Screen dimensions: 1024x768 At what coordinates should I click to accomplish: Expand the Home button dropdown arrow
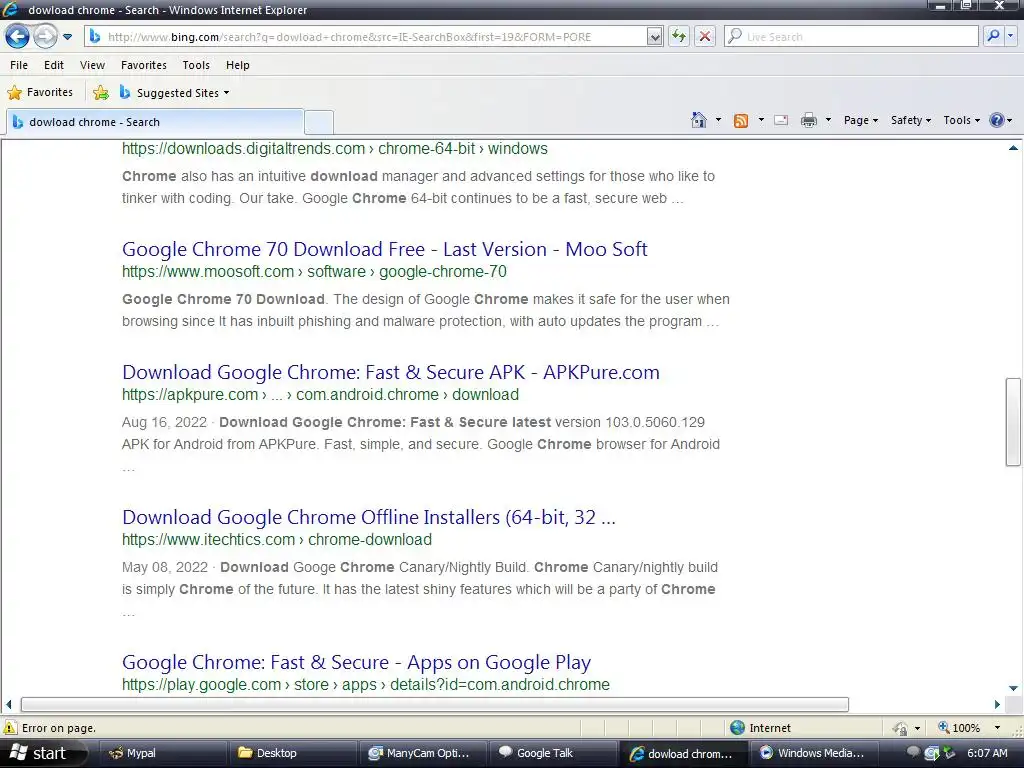coord(718,120)
